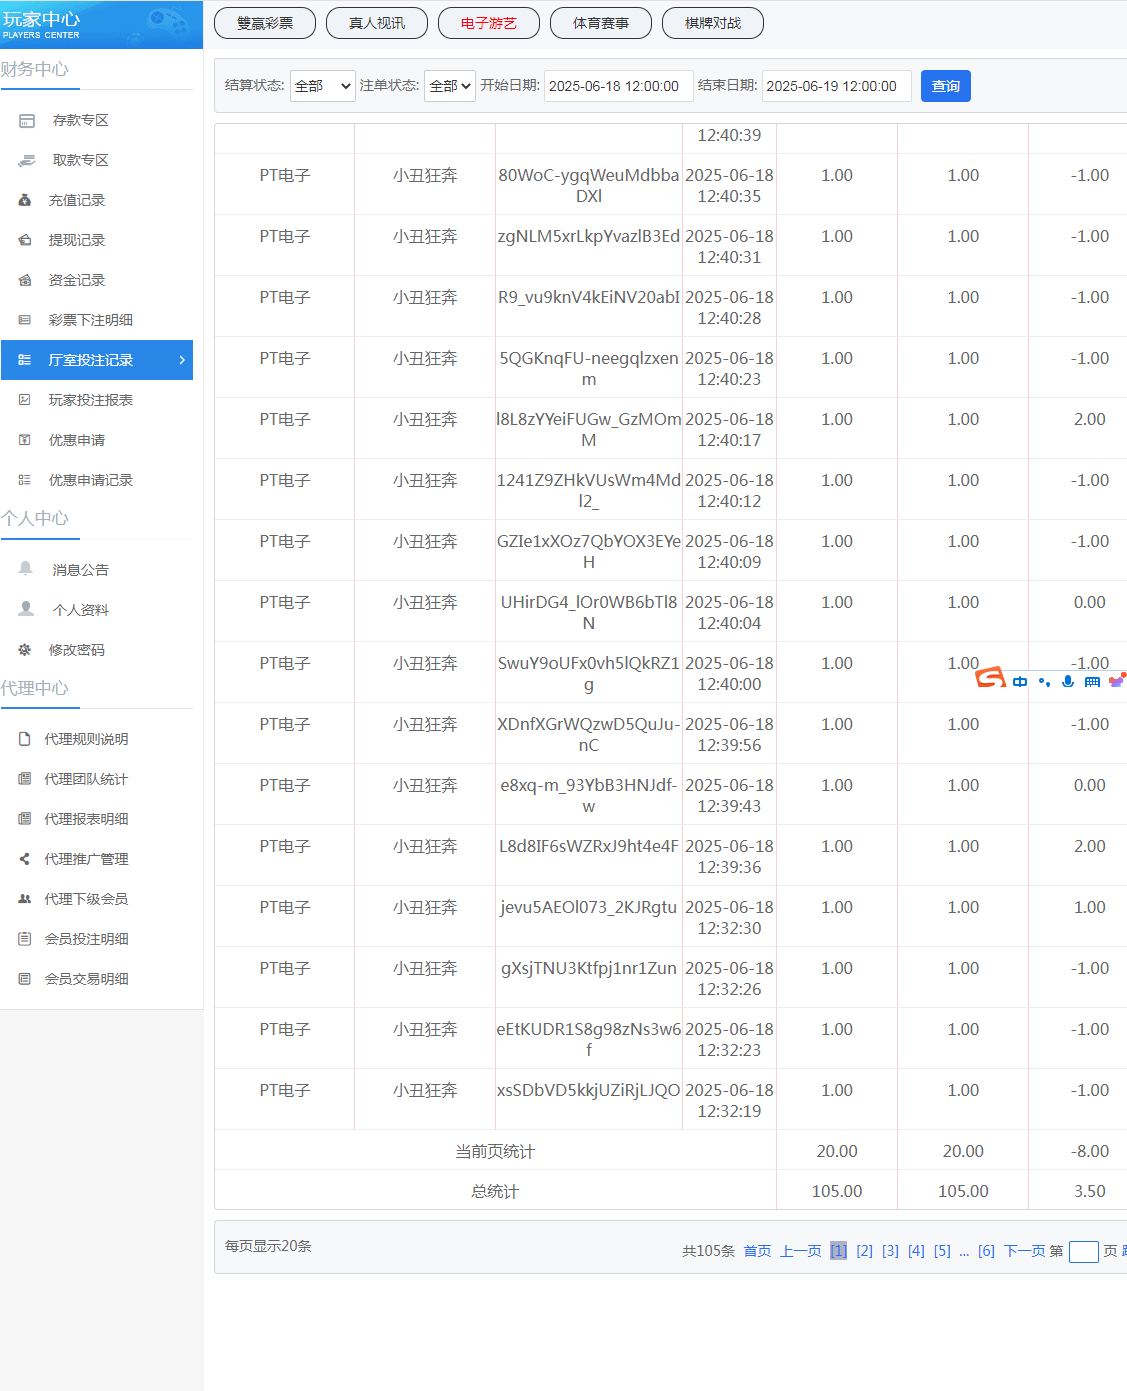Expand the 厅室投注记录 chevron arrow
This screenshot has height=1391, width=1127.
pyautogui.click(x=181, y=360)
